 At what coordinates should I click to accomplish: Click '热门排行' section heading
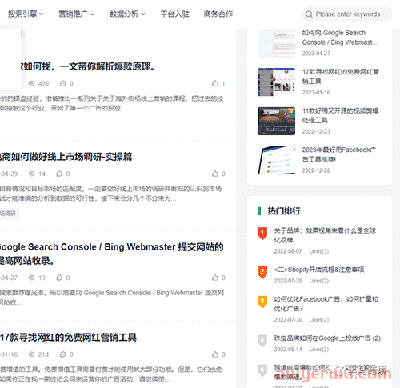coord(284,211)
